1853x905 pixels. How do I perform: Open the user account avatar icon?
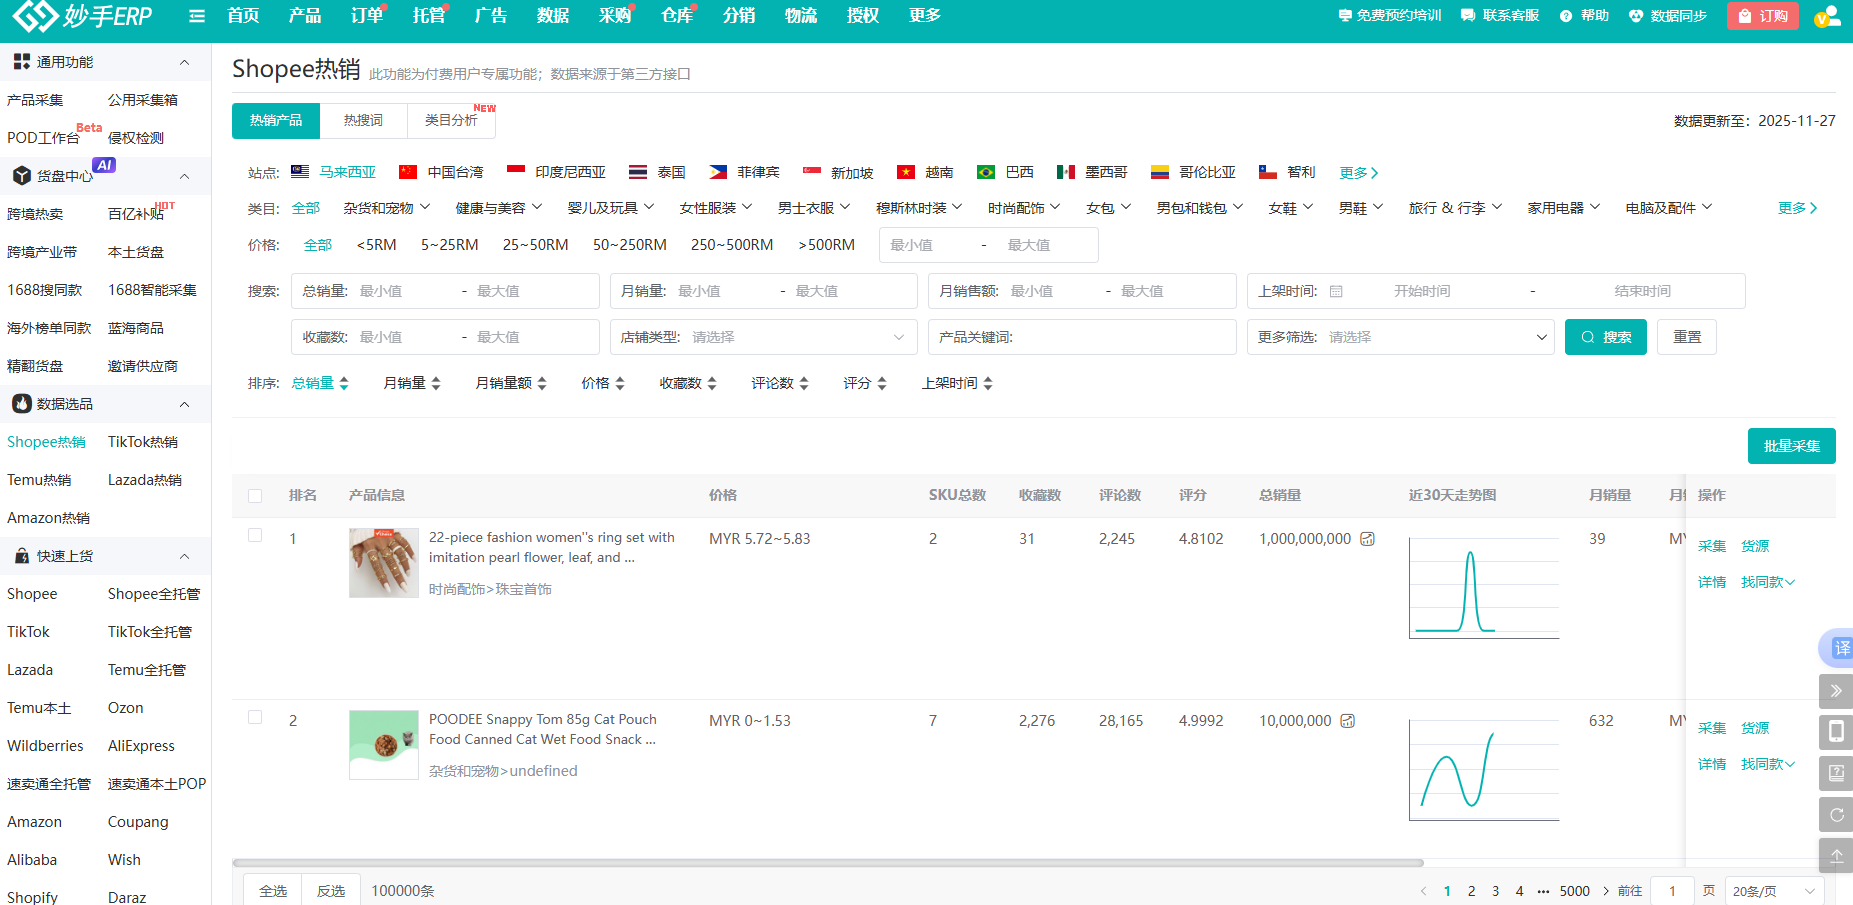click(1825, 17)
